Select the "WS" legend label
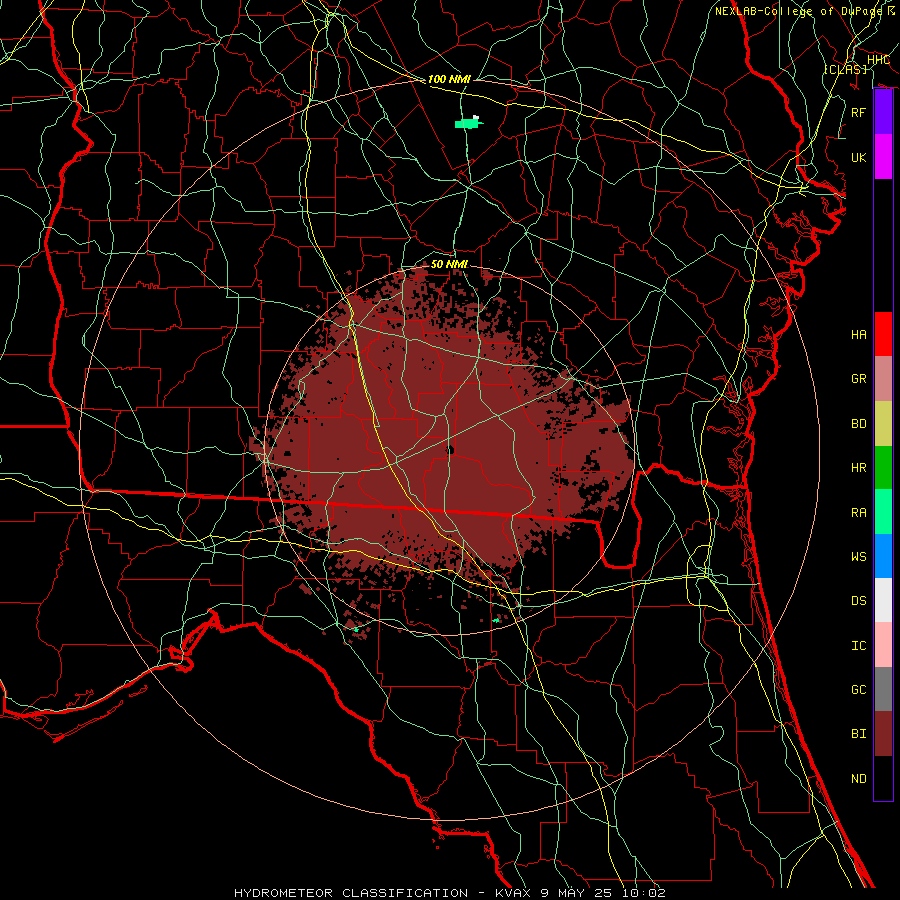 coord(859,556)
